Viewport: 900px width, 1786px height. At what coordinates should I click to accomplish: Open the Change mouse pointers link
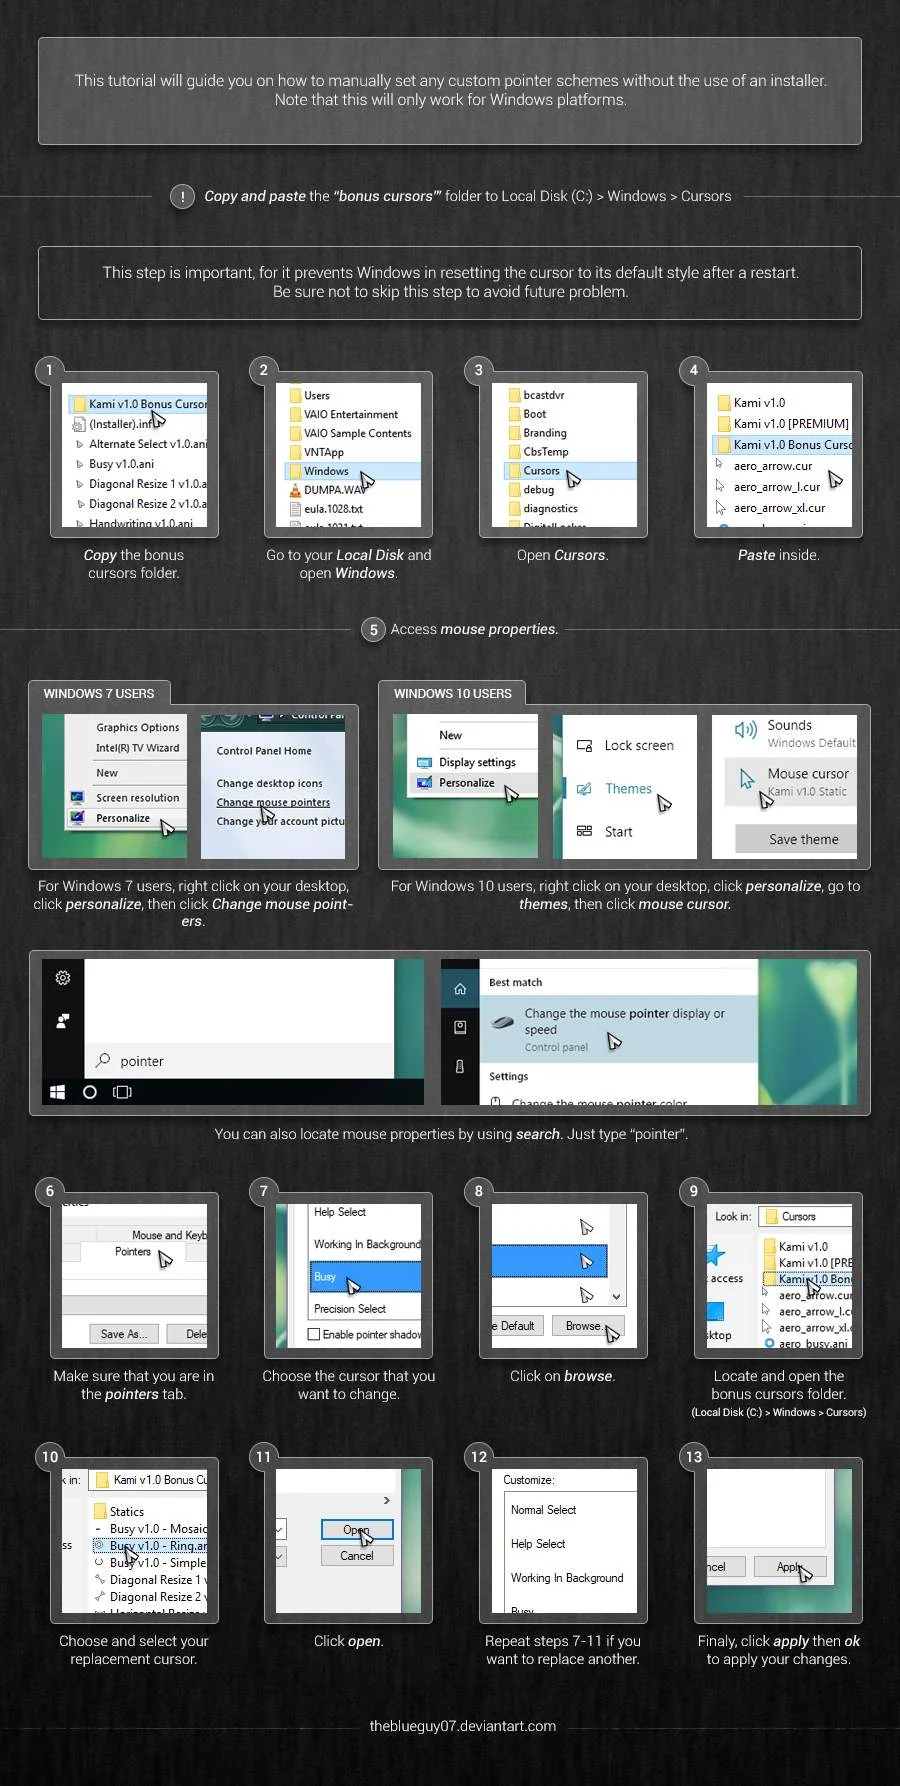point(273,802)
